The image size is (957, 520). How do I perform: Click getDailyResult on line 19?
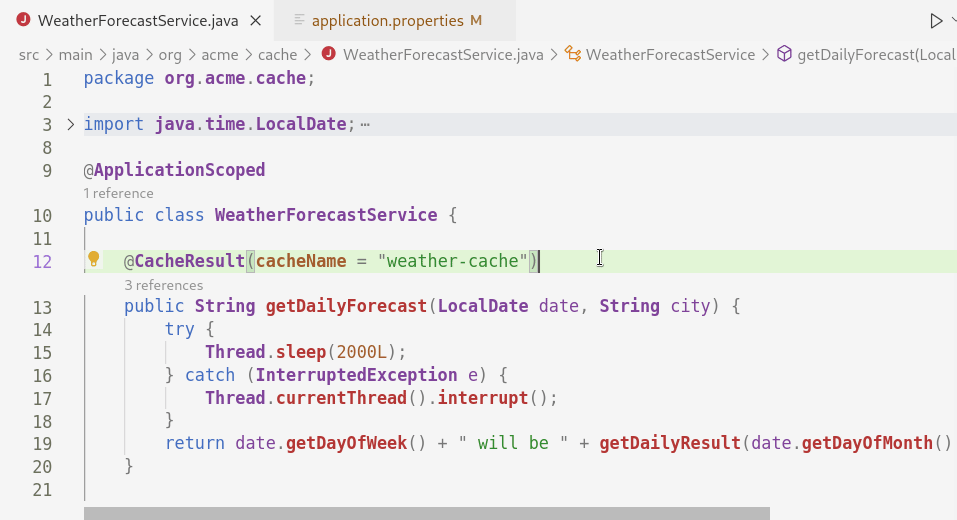pyautogui.click(x=670, y=443)
